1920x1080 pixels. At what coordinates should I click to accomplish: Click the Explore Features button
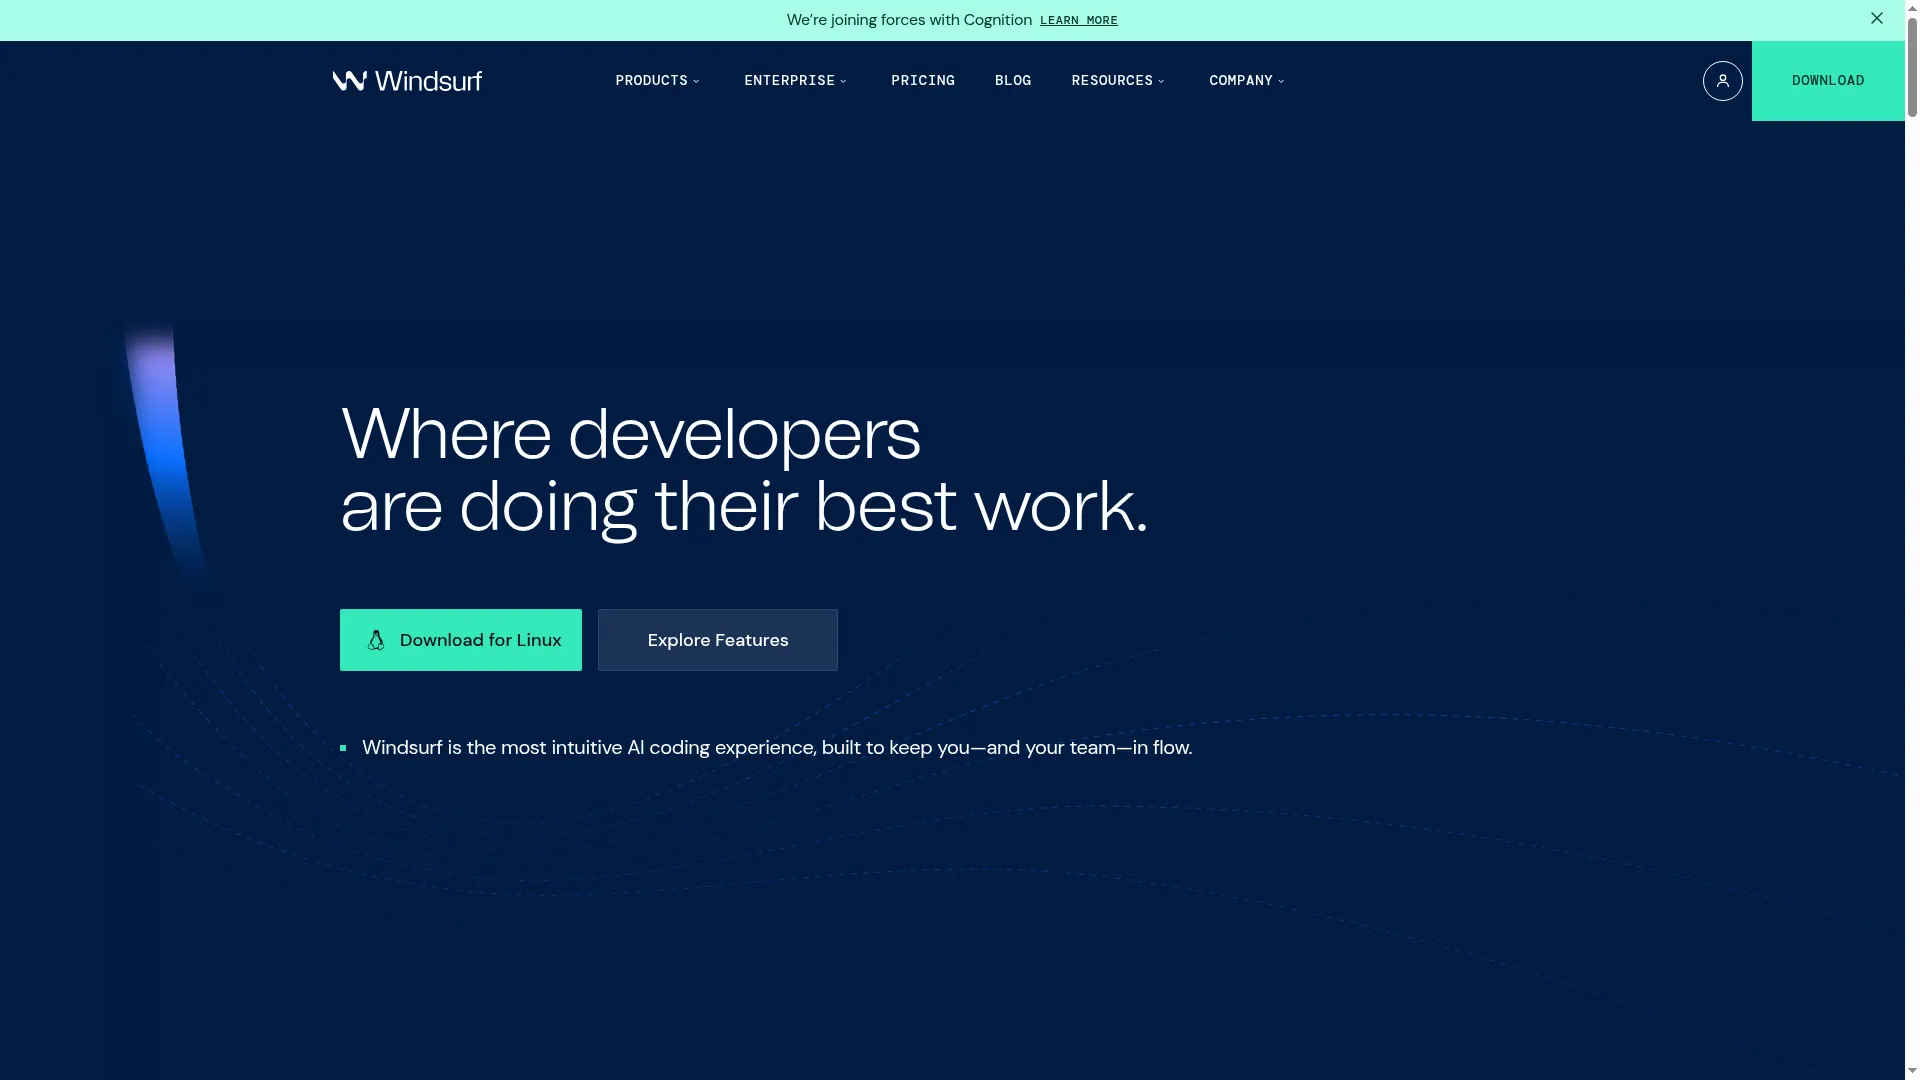pyautogui.click(x=717, y=641)
